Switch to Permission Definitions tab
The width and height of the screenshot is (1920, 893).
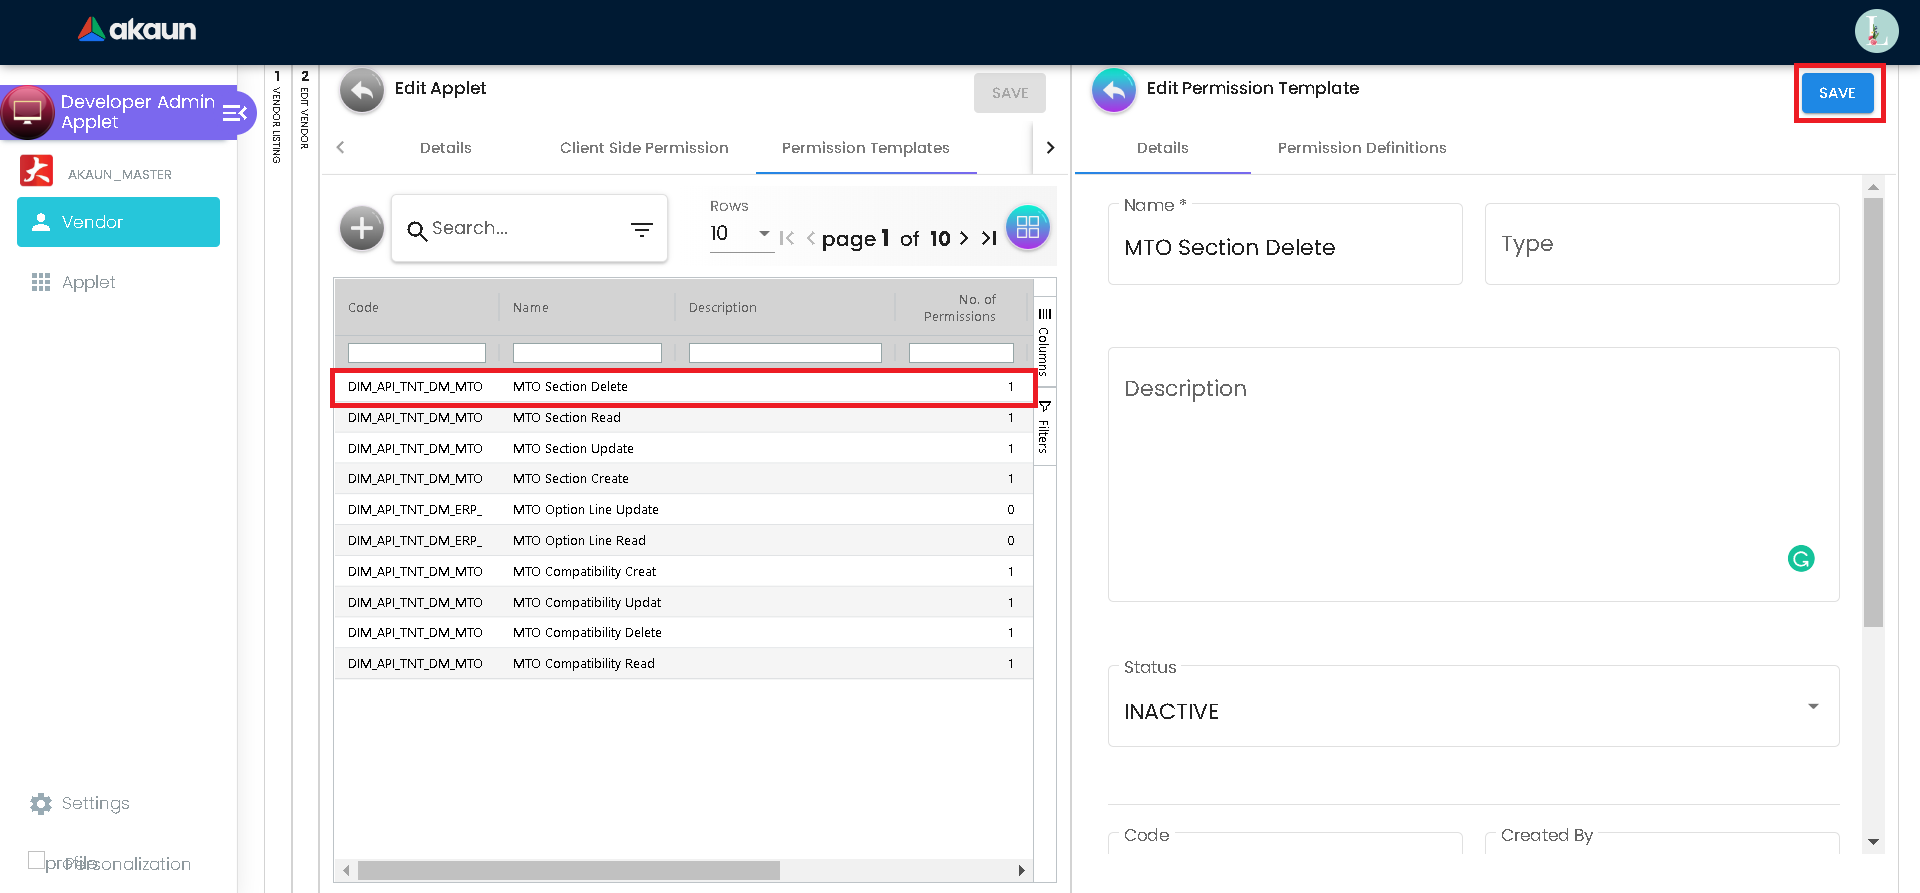click(1361, 148)
